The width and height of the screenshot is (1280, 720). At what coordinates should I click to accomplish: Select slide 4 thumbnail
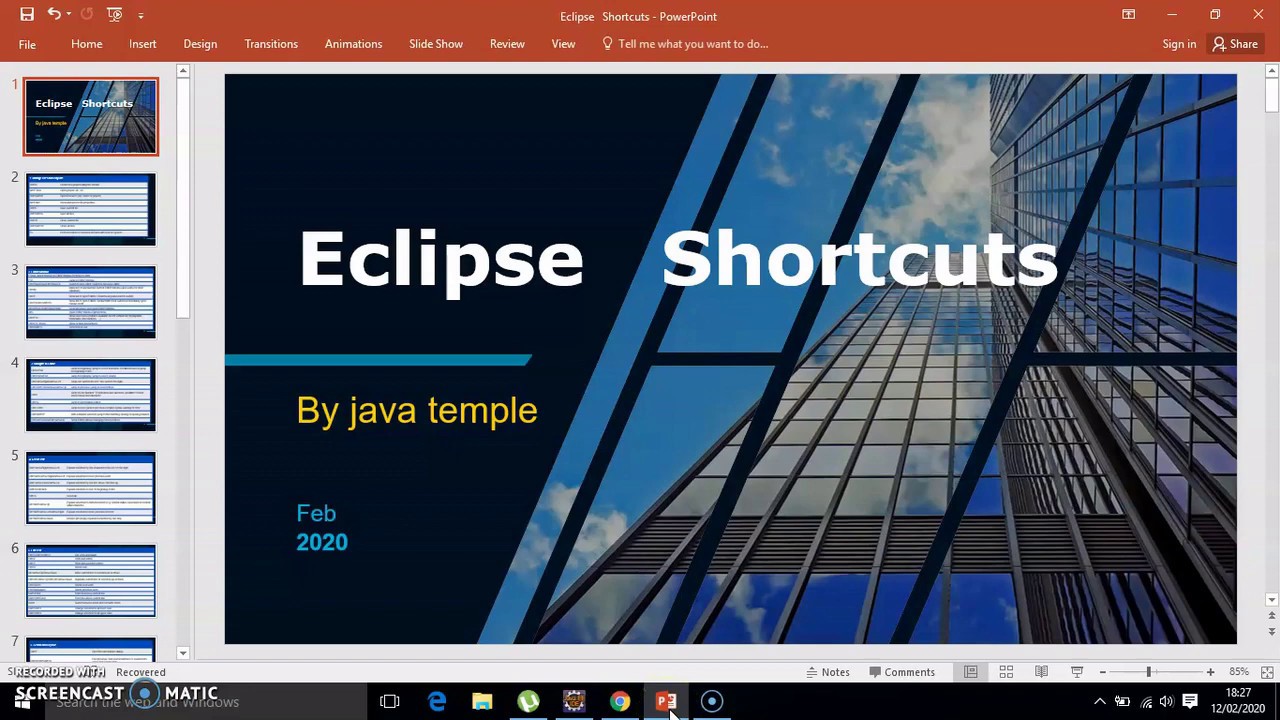[91, 395]
